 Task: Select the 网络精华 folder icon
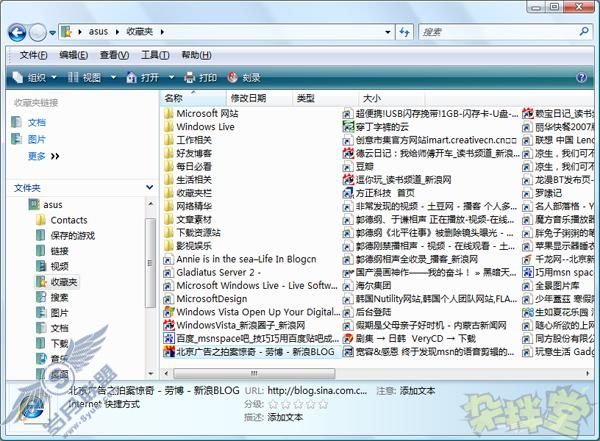[168, 206]
